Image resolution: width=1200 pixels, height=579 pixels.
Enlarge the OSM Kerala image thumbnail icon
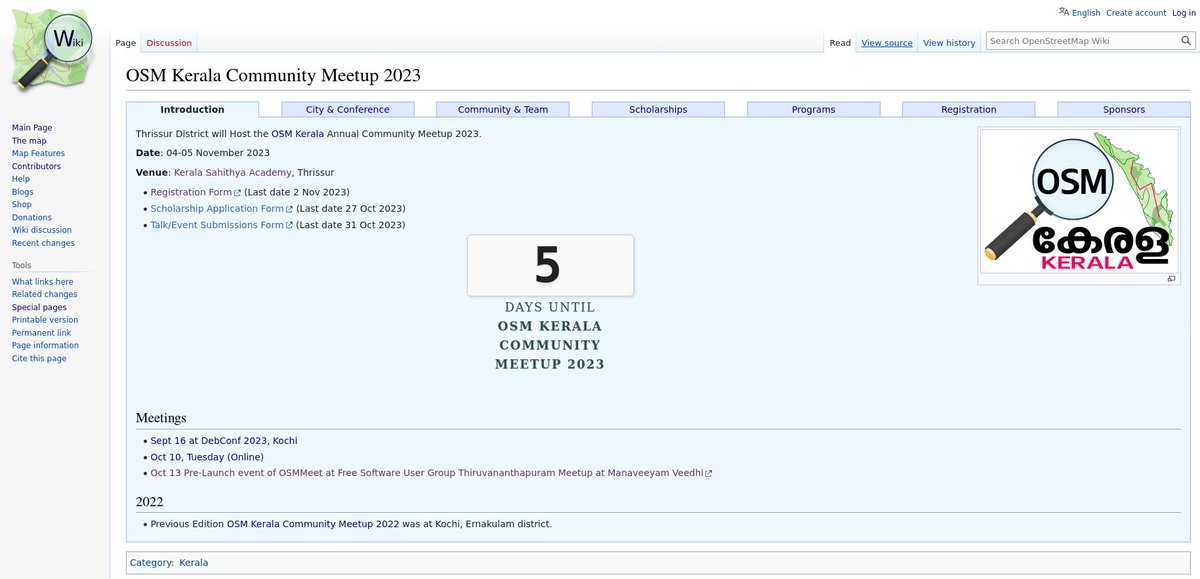[1171, 279]
